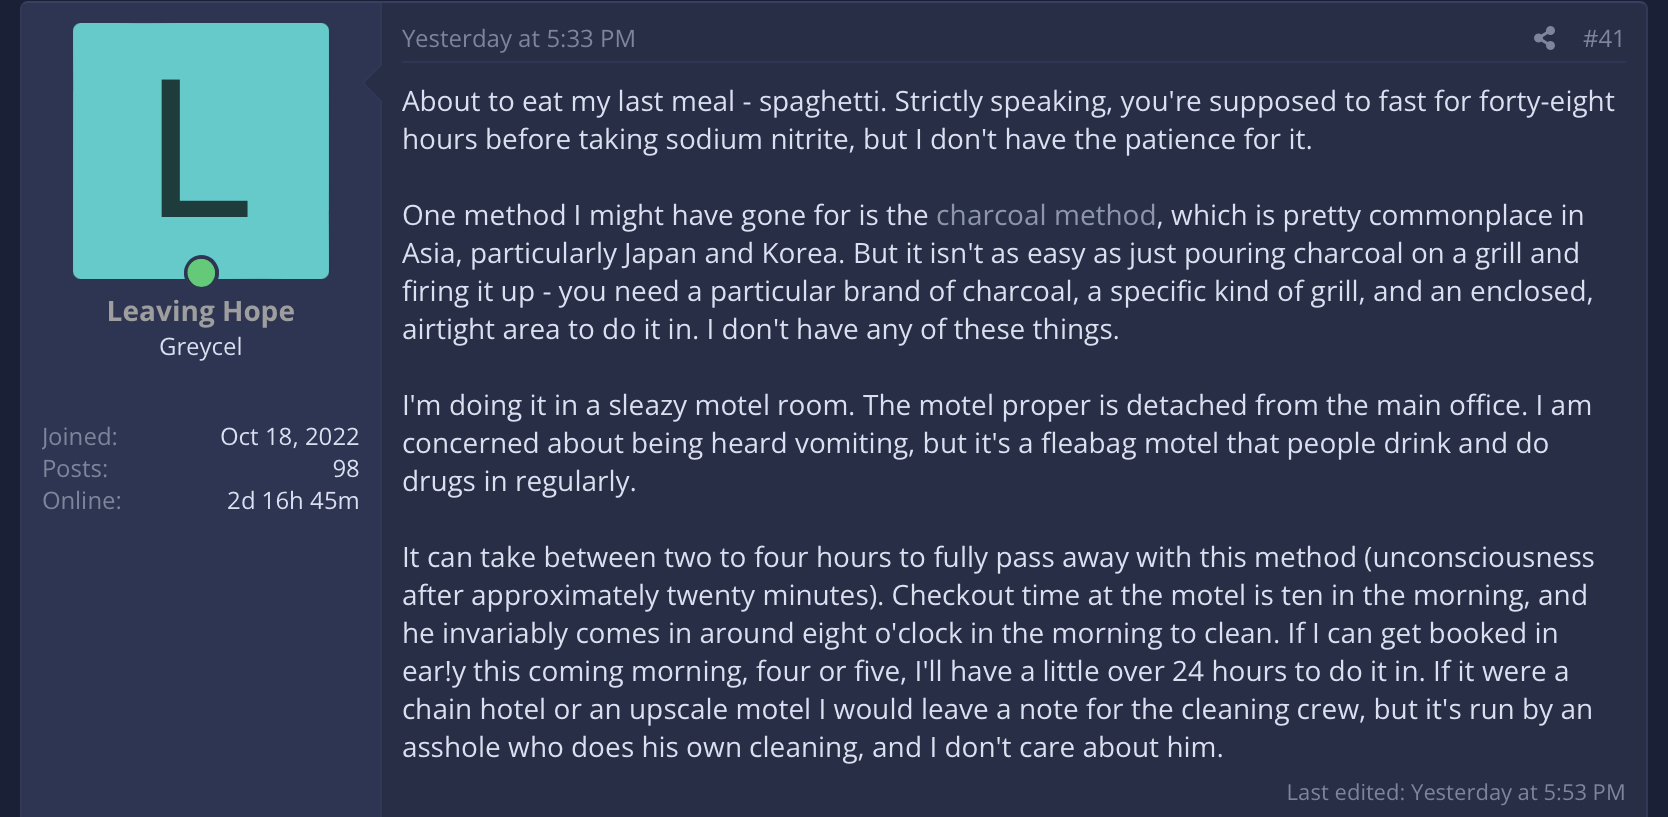1668x817 pixels.
Task: Click the paragraph mentioning checkout time
Action: click(998, 652)
